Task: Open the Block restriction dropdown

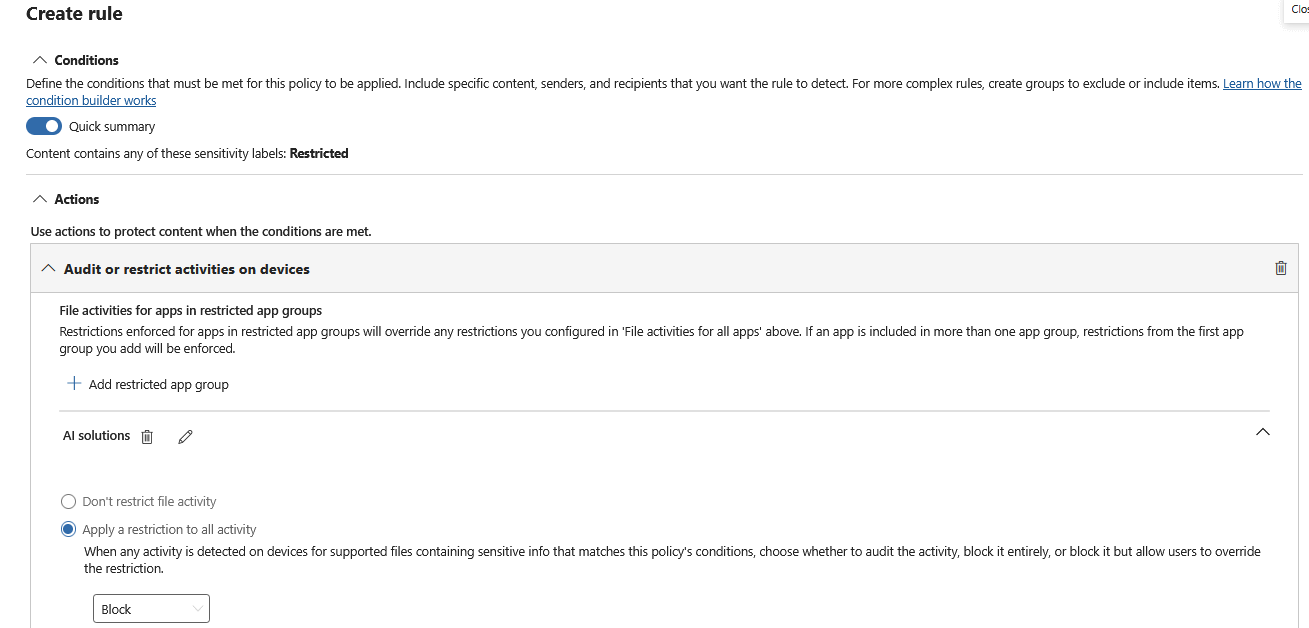Action: [151, 609]
